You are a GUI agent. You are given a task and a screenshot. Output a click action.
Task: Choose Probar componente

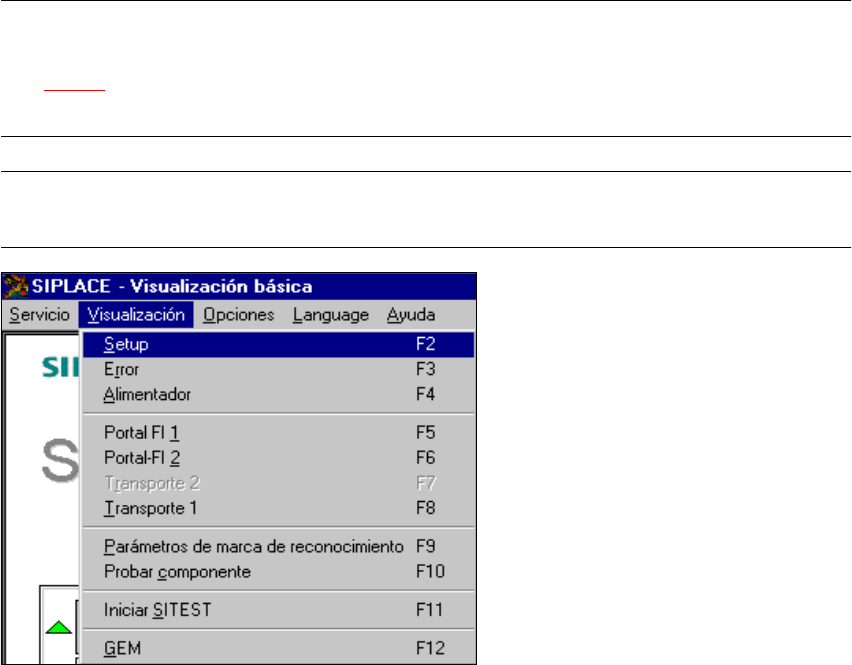pyautogui.click(x=279, y=572)
